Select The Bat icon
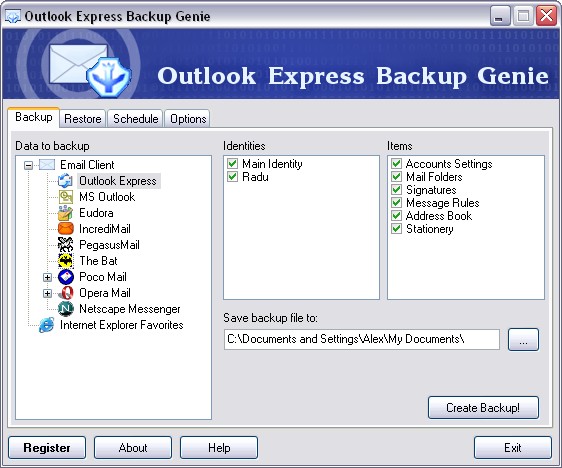This screenshot has width=562, height=468. (66, 261)
